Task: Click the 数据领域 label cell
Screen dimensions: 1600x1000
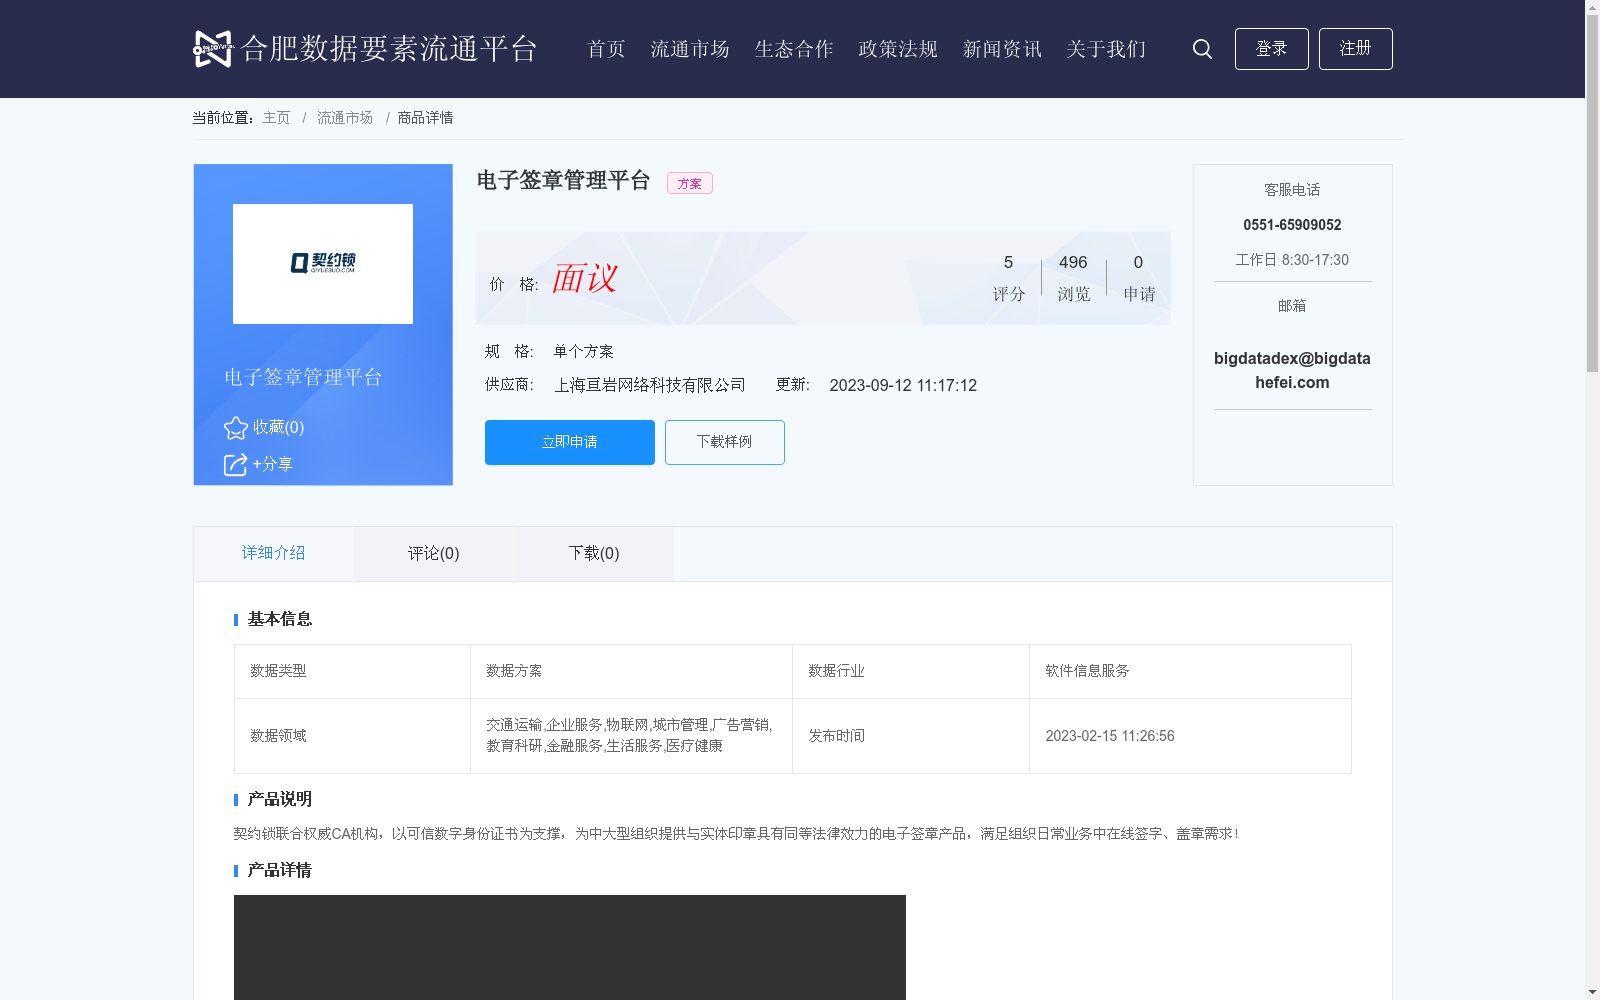Action: click(x=352, y=736)
